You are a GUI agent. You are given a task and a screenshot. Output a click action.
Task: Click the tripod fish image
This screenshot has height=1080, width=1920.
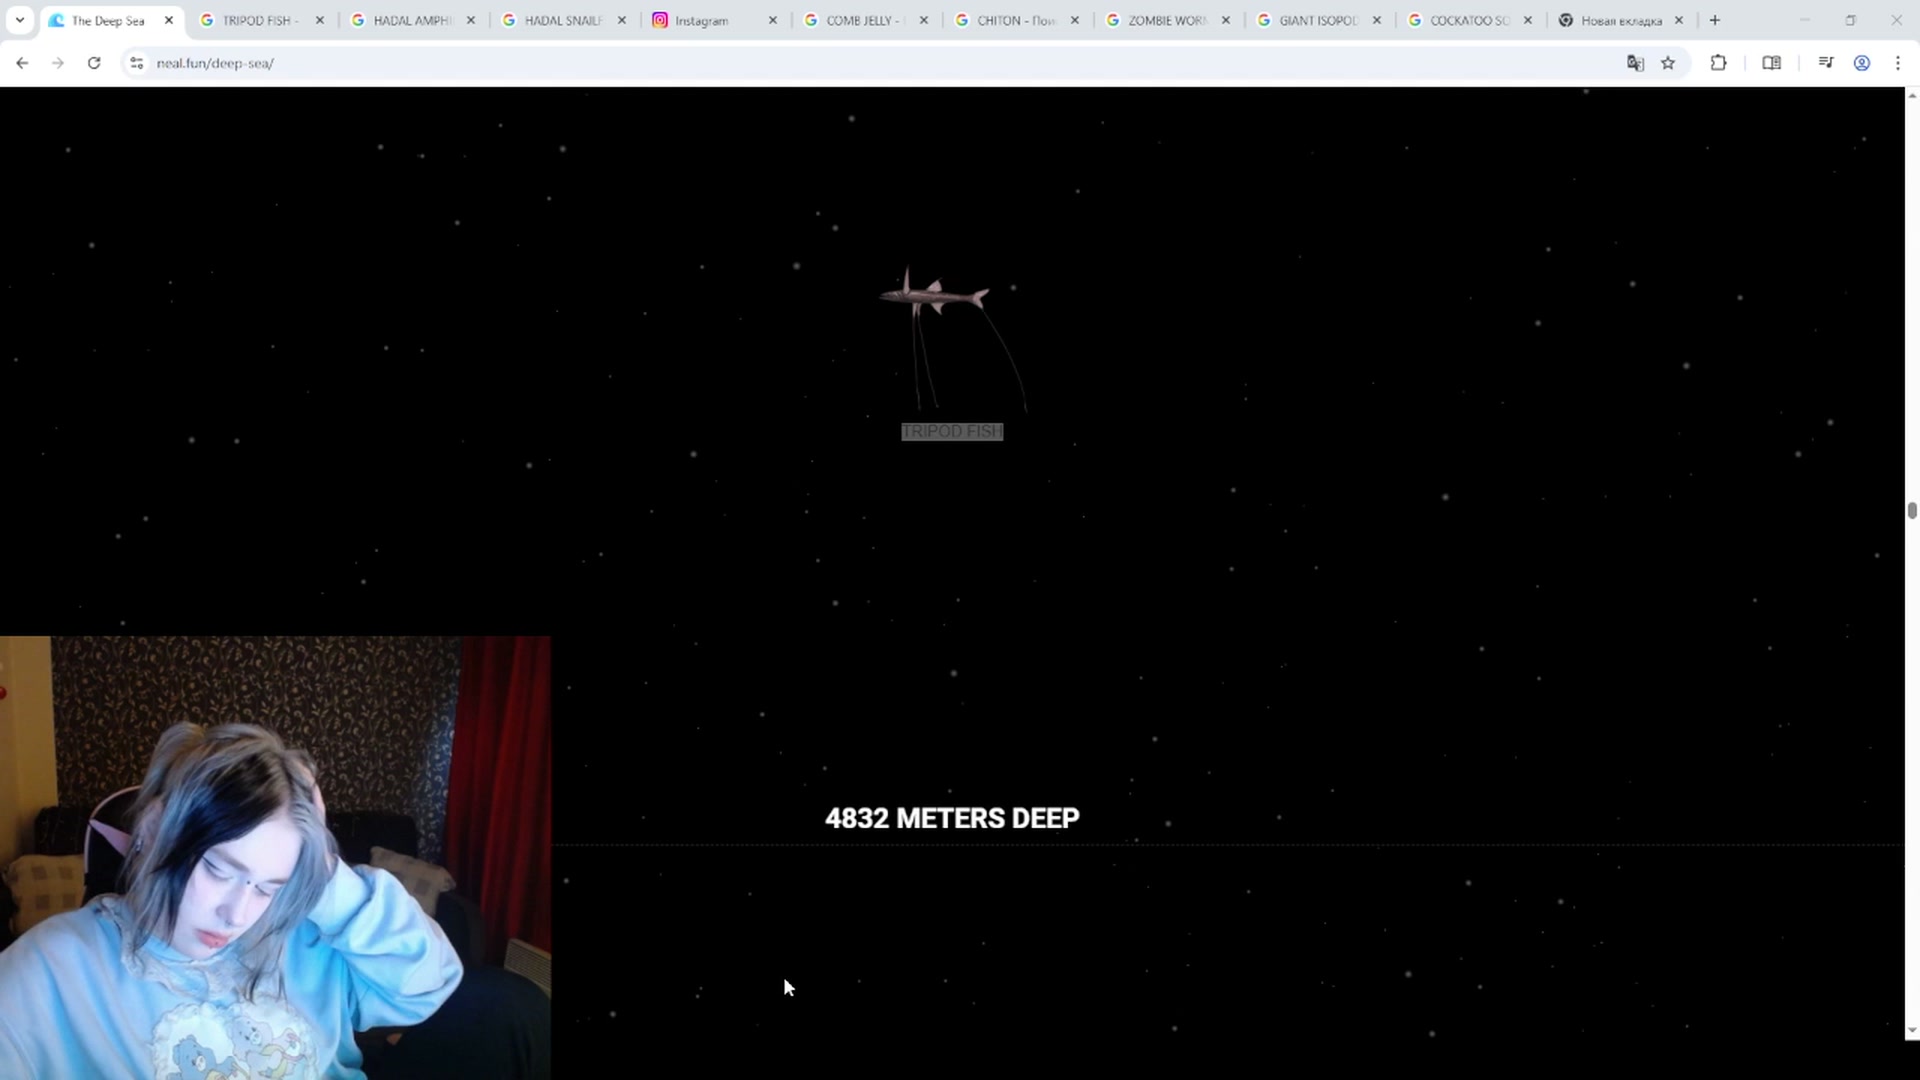(953, 339)
